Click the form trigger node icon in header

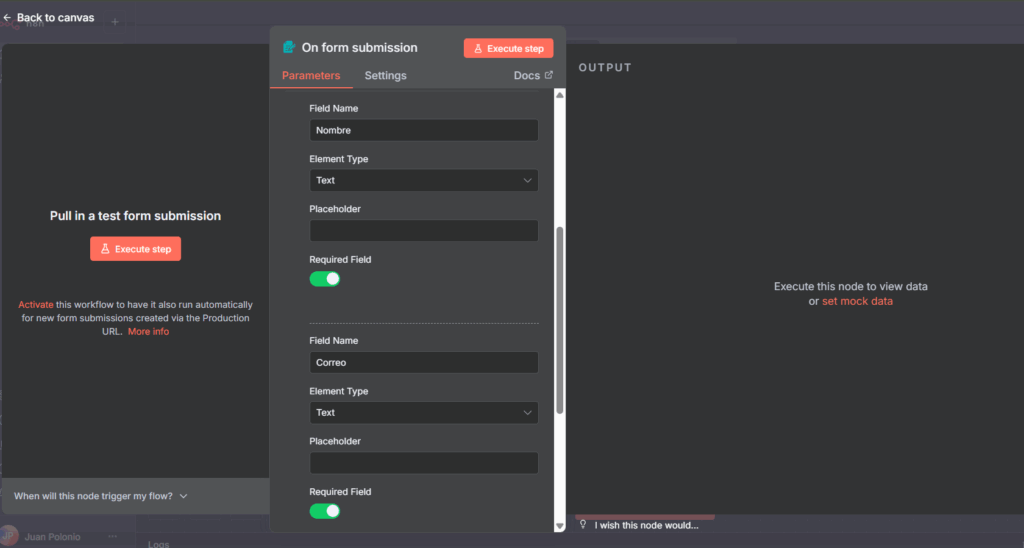click(x=289, y=47)
